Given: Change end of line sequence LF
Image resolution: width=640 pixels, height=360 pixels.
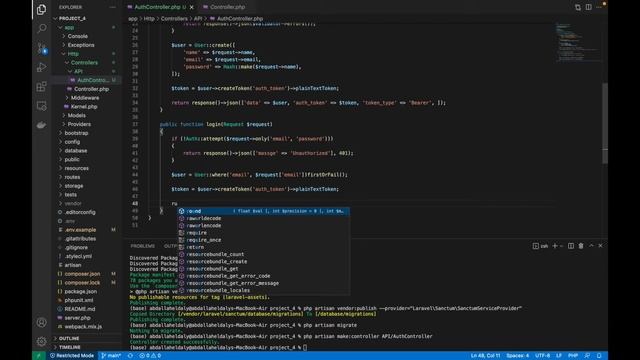Looking at the screenshot, I should tap(559, 356).
